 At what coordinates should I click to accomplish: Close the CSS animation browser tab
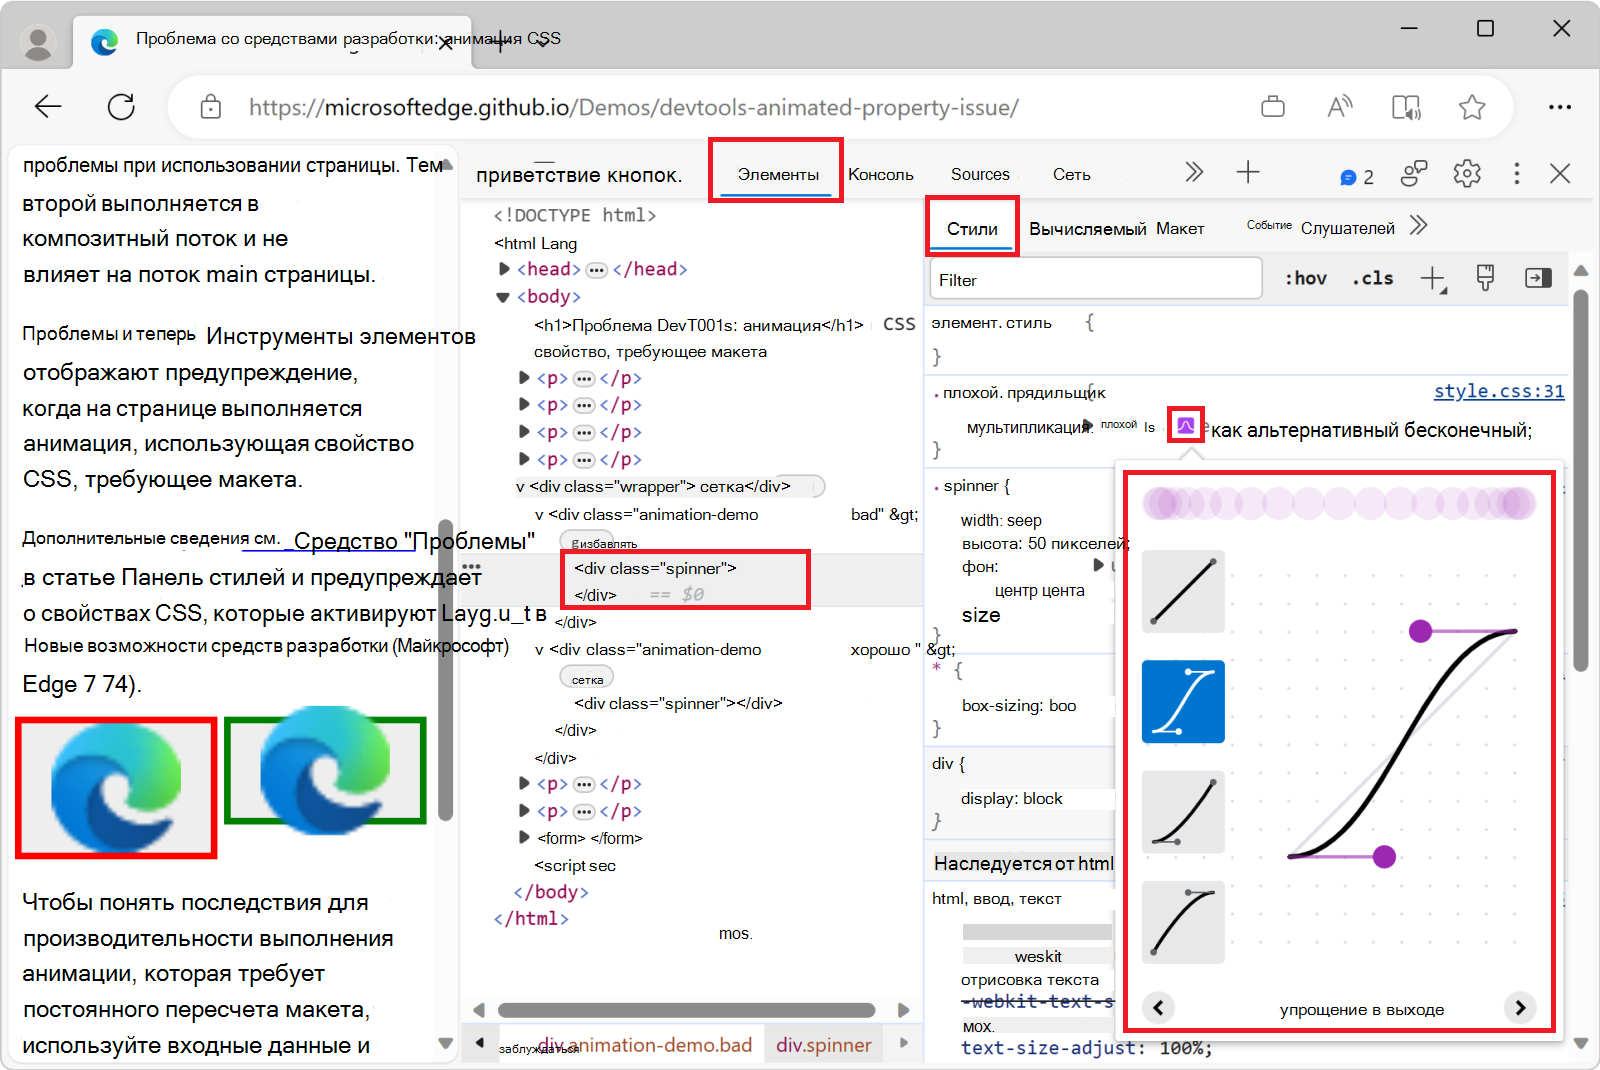(x=445, y=44)
